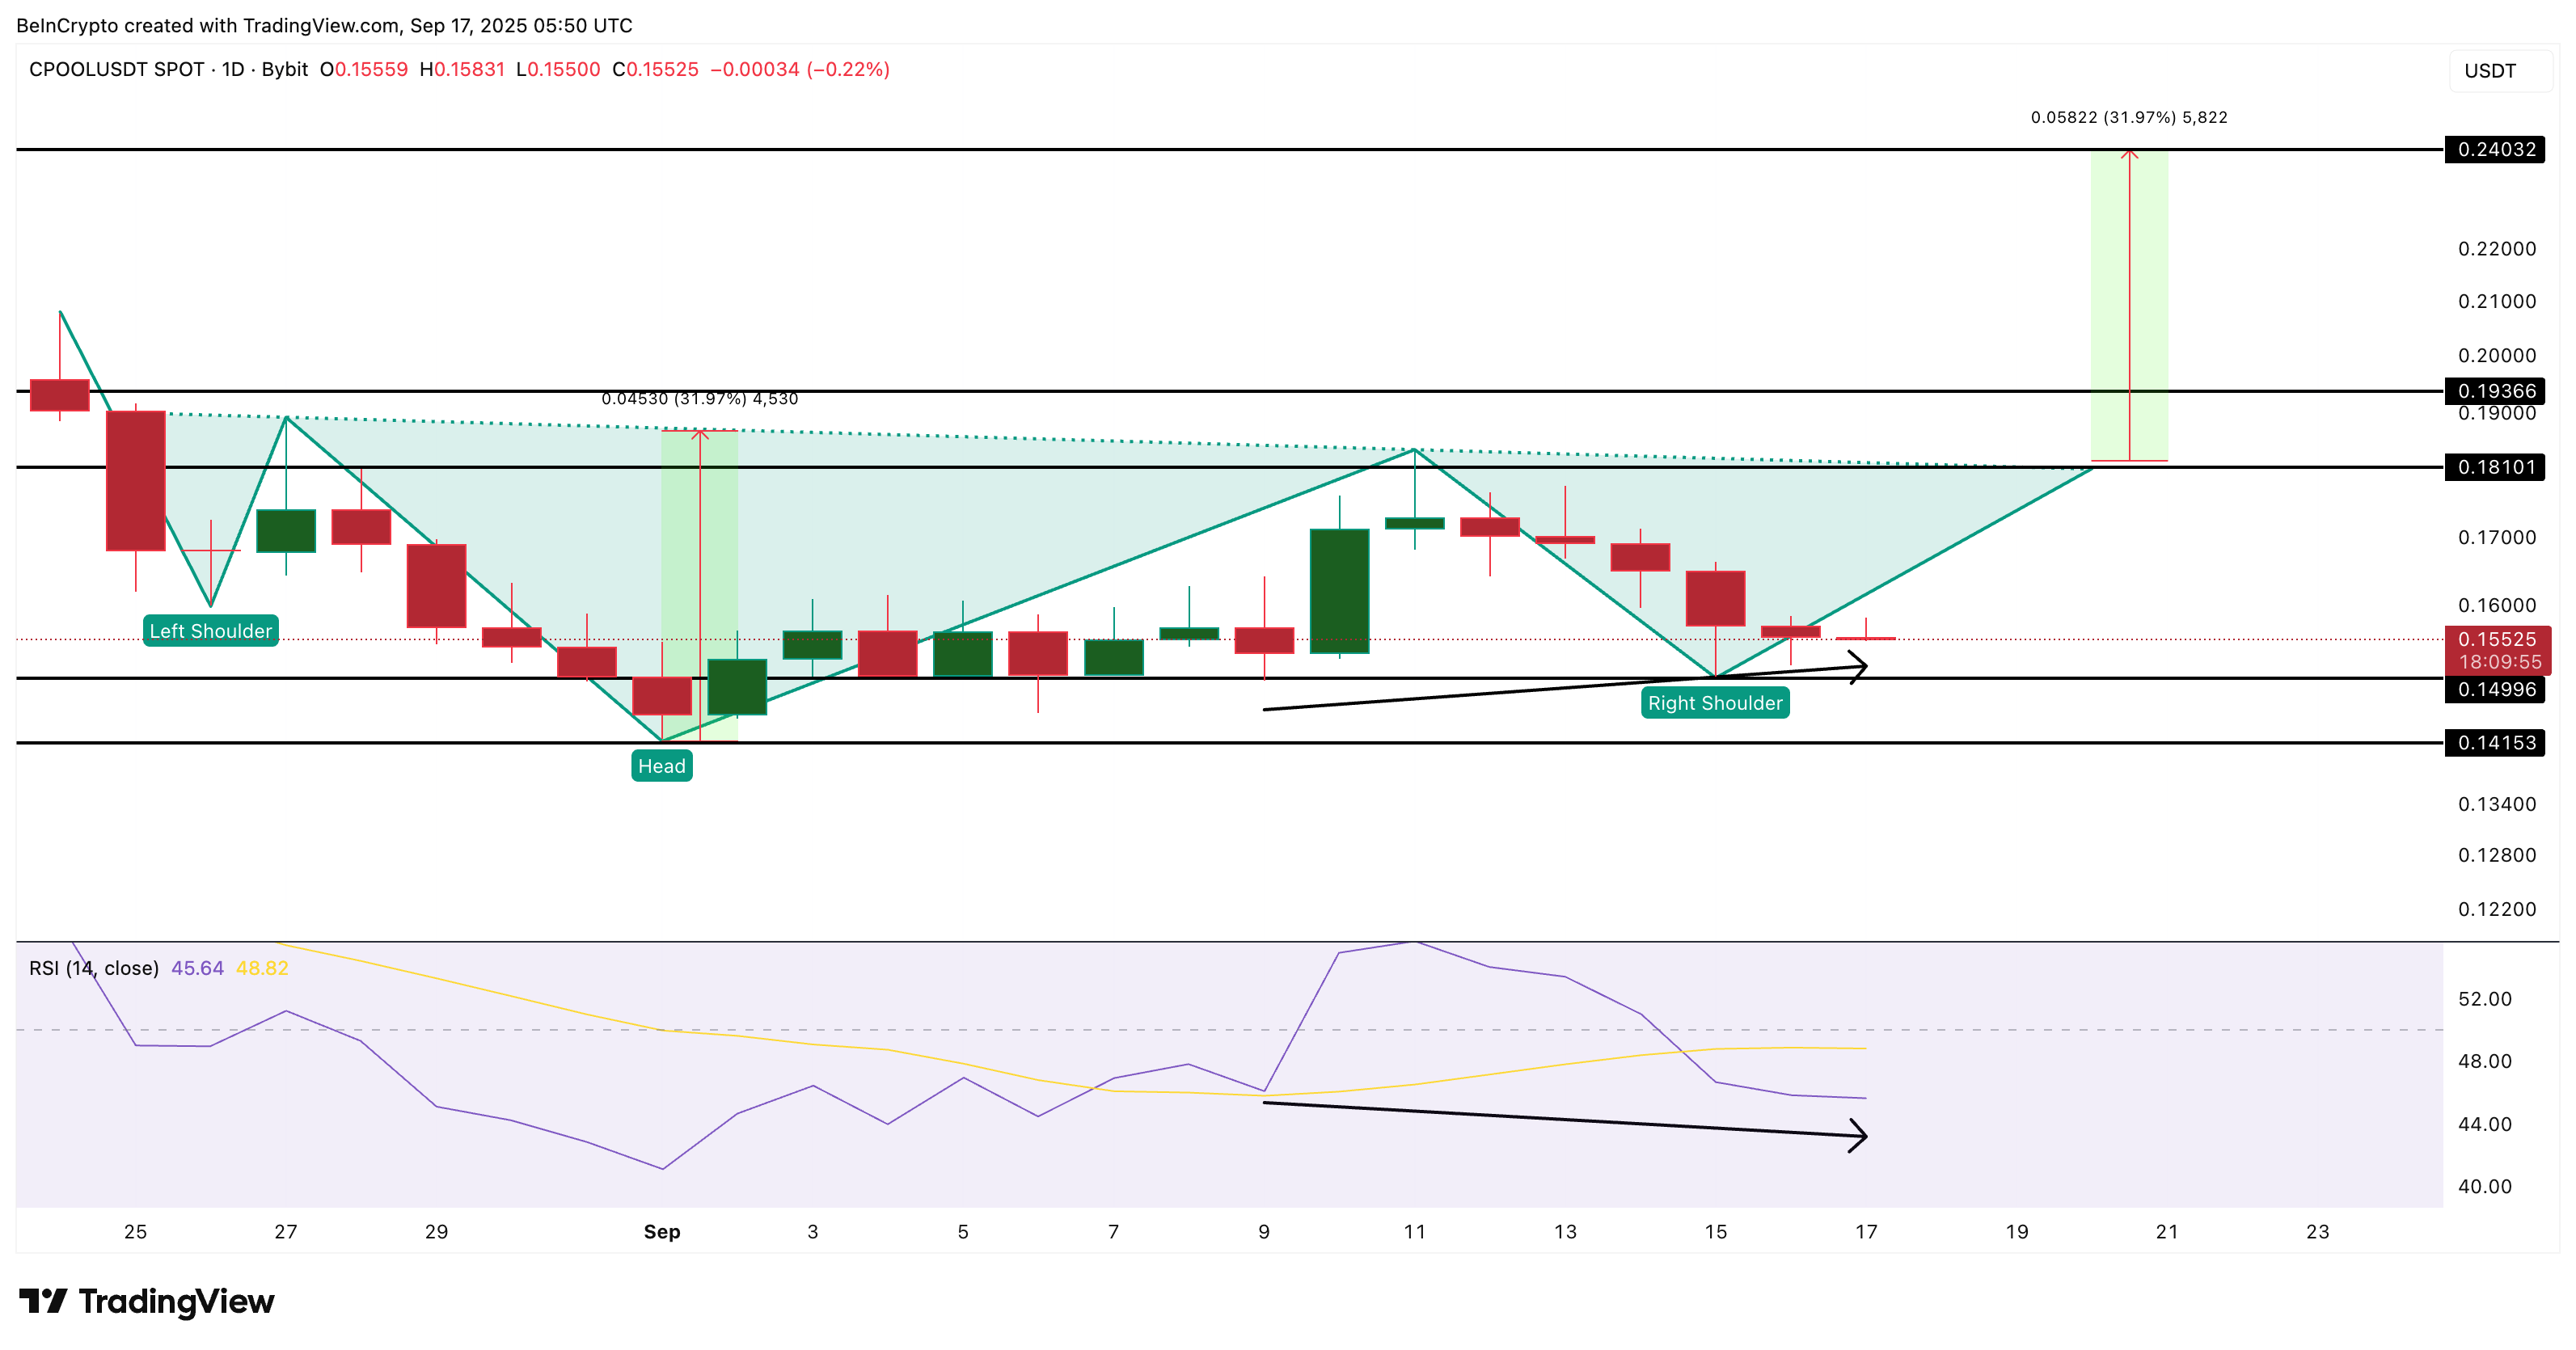
Task: Select the 0.19366 horizontal level label
Action: click(2497, 391)
